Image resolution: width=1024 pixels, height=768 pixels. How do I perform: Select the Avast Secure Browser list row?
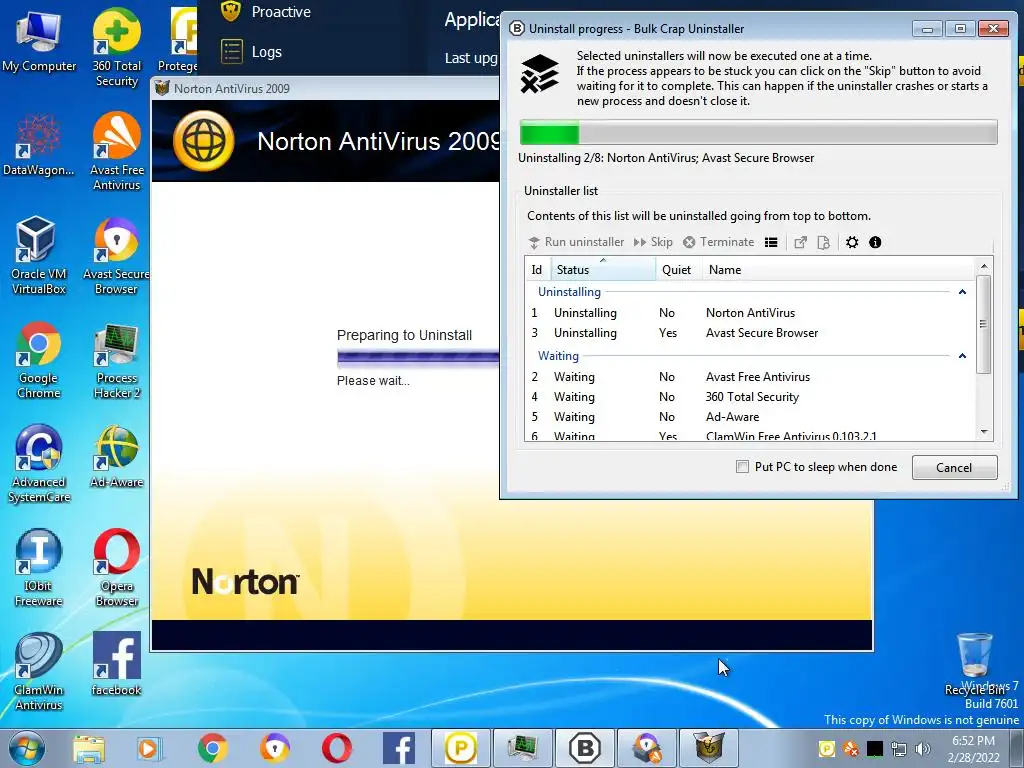tap(750, 332)
